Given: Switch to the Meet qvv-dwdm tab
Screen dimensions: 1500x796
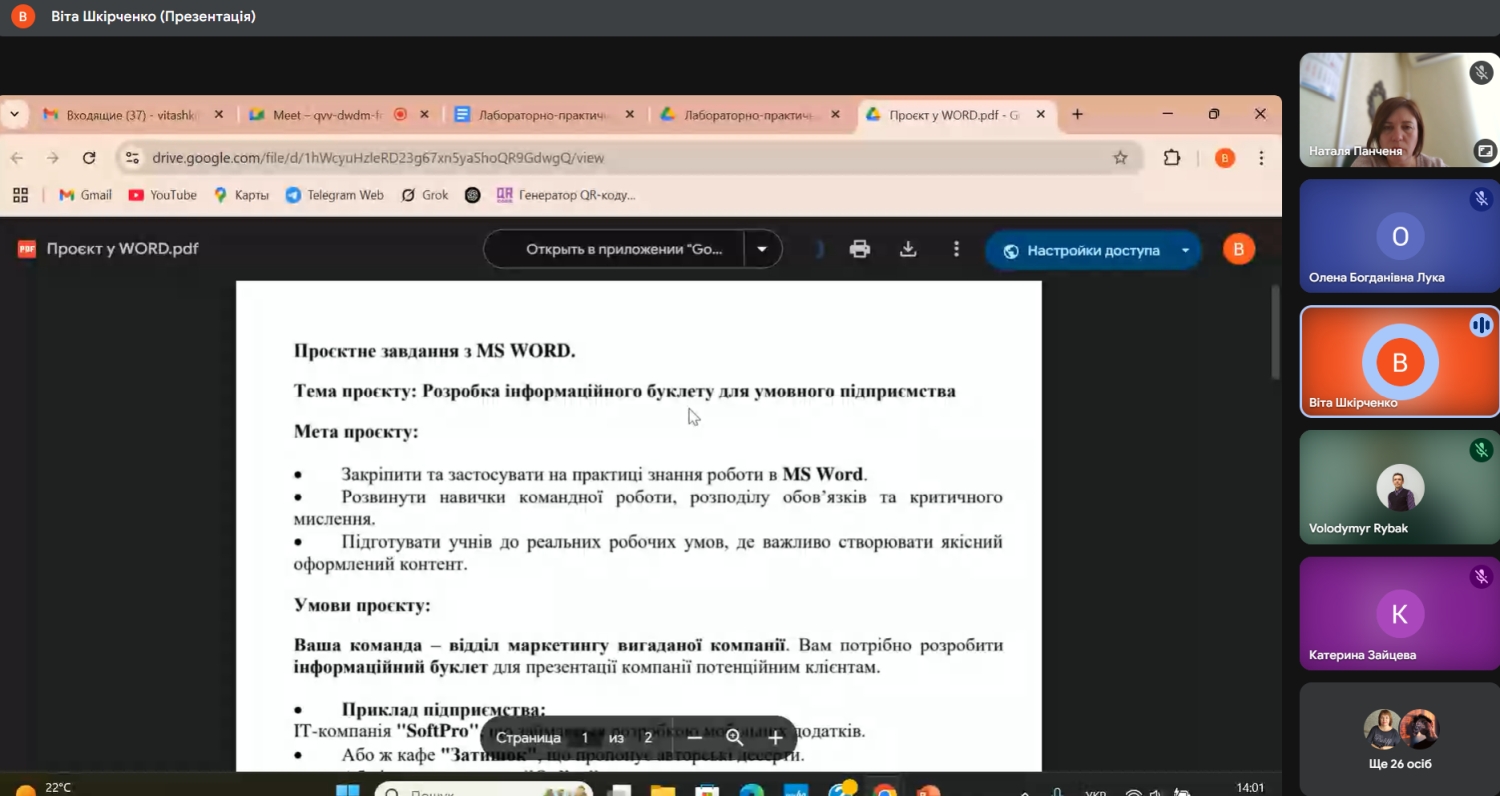Looking at the screenshot, I should [x=339, y=115].
